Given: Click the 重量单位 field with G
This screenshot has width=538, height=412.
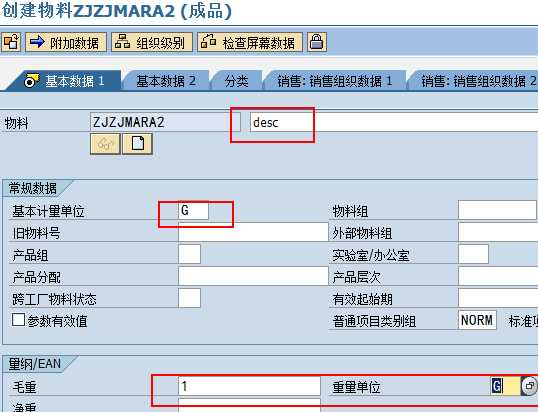Looking at the screenshot, I should tap(505, 386).
